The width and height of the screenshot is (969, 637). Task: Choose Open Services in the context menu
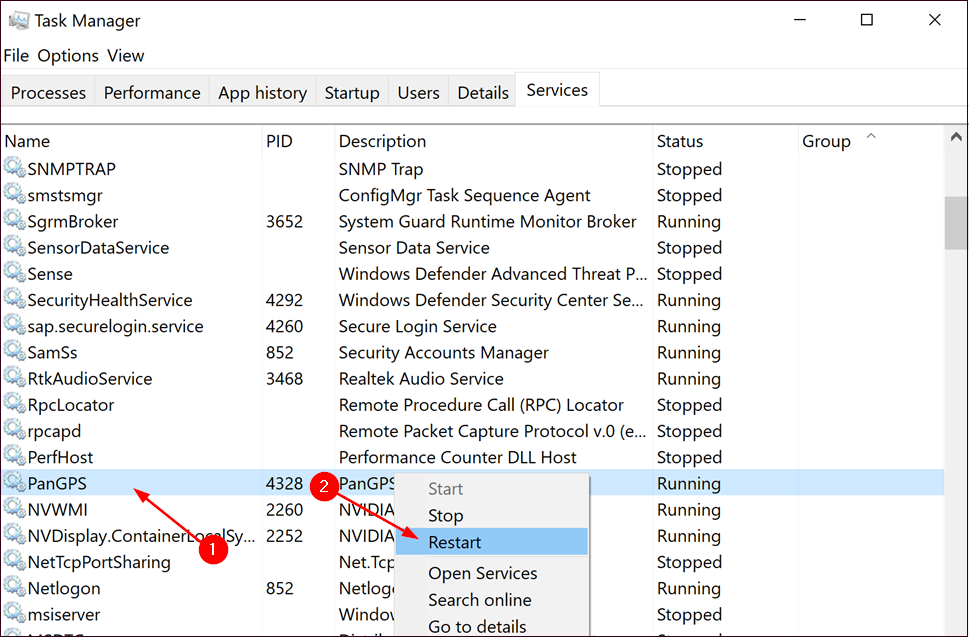(492, 573)
